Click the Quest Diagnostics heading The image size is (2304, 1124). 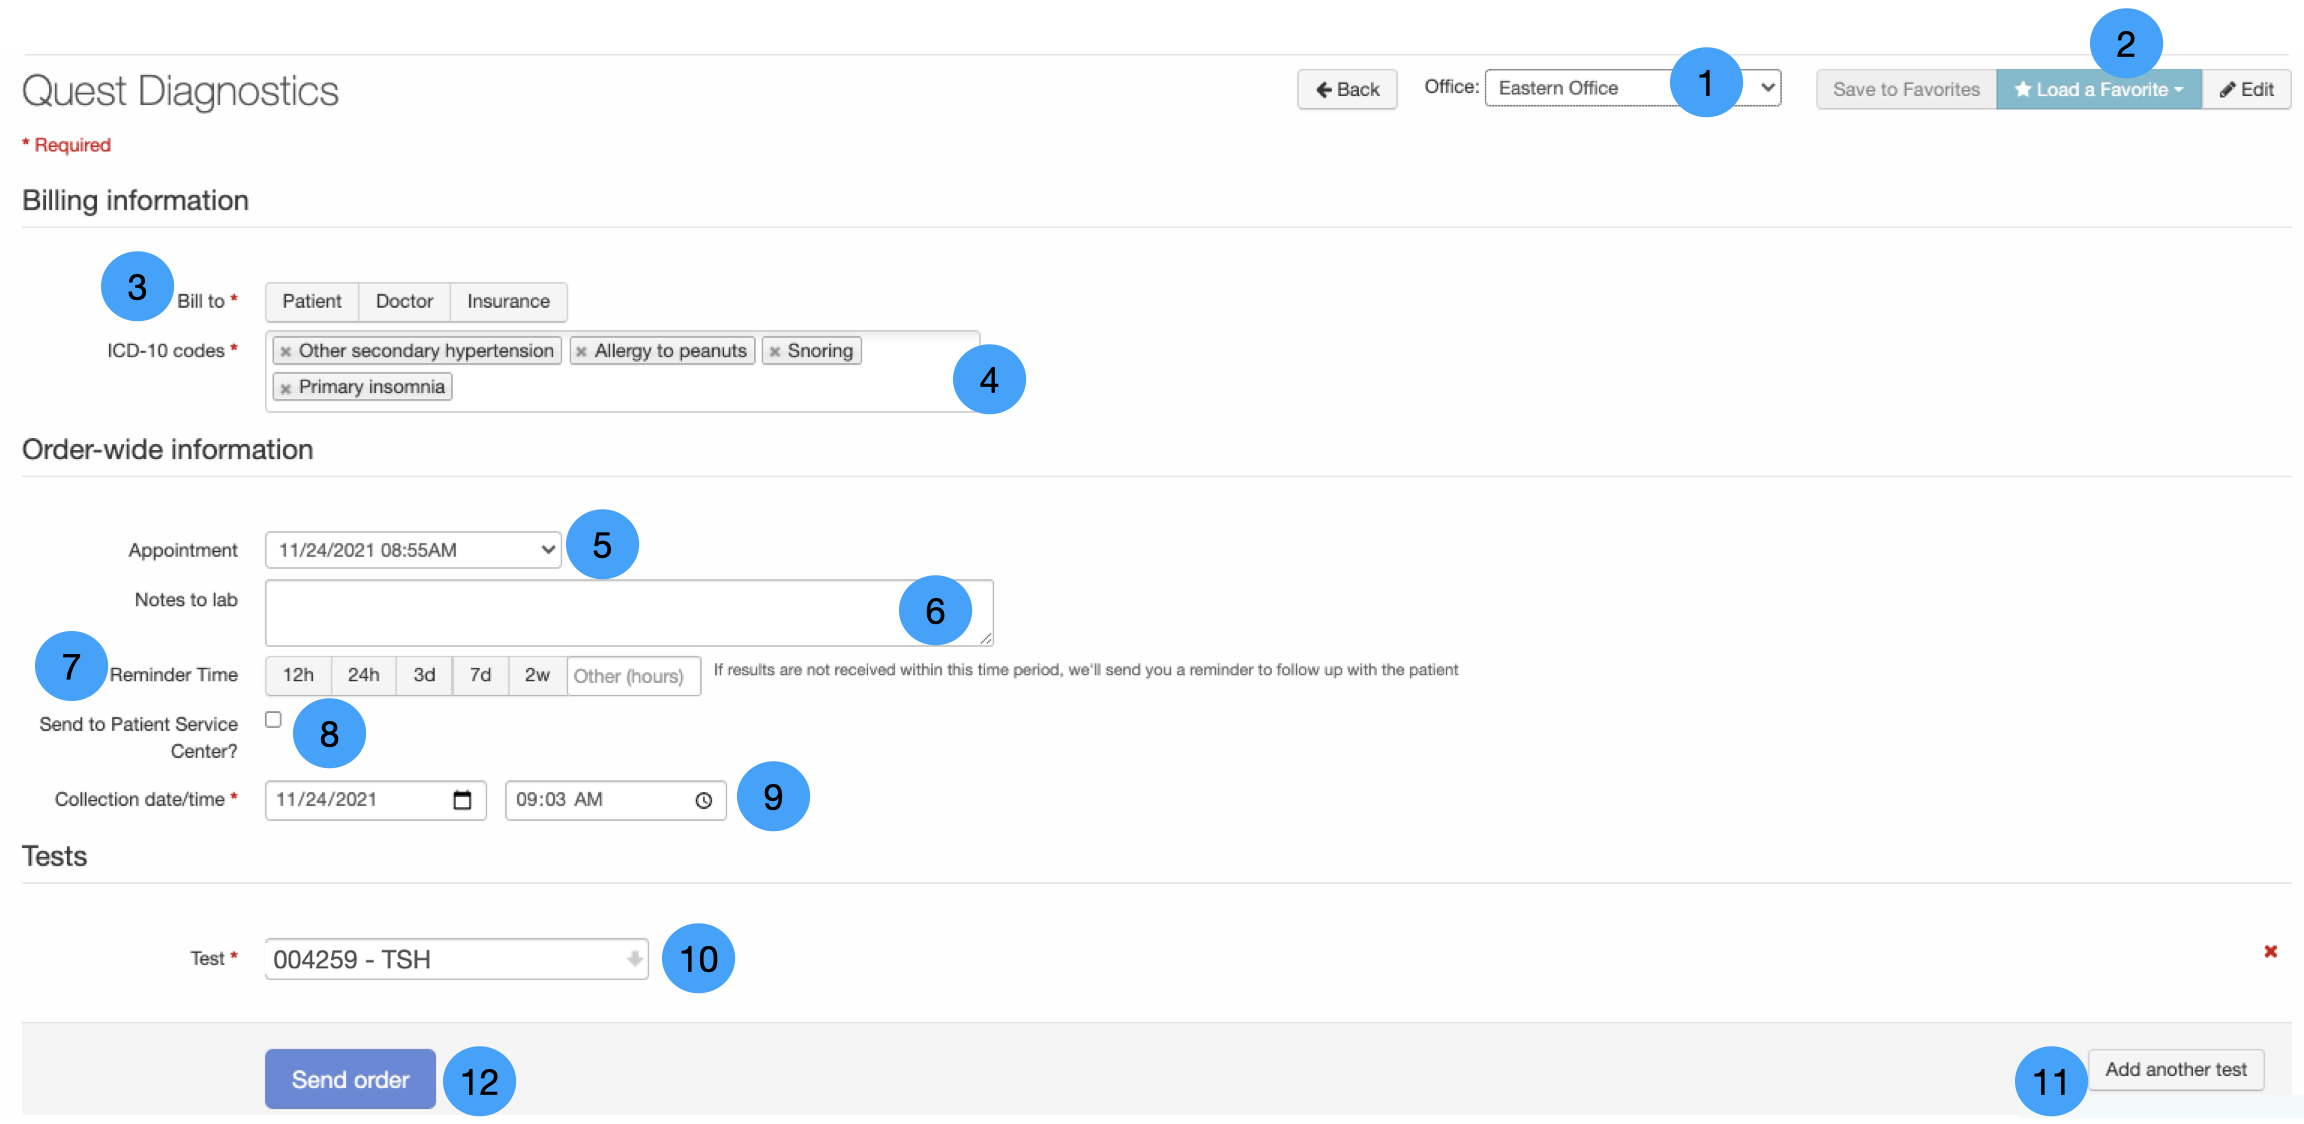[180, 91]
